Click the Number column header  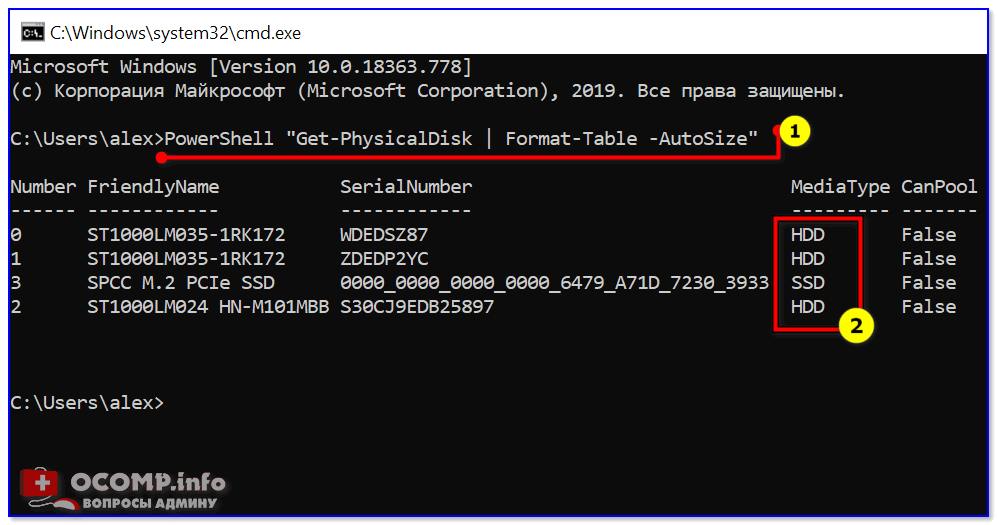pos(43,187)
